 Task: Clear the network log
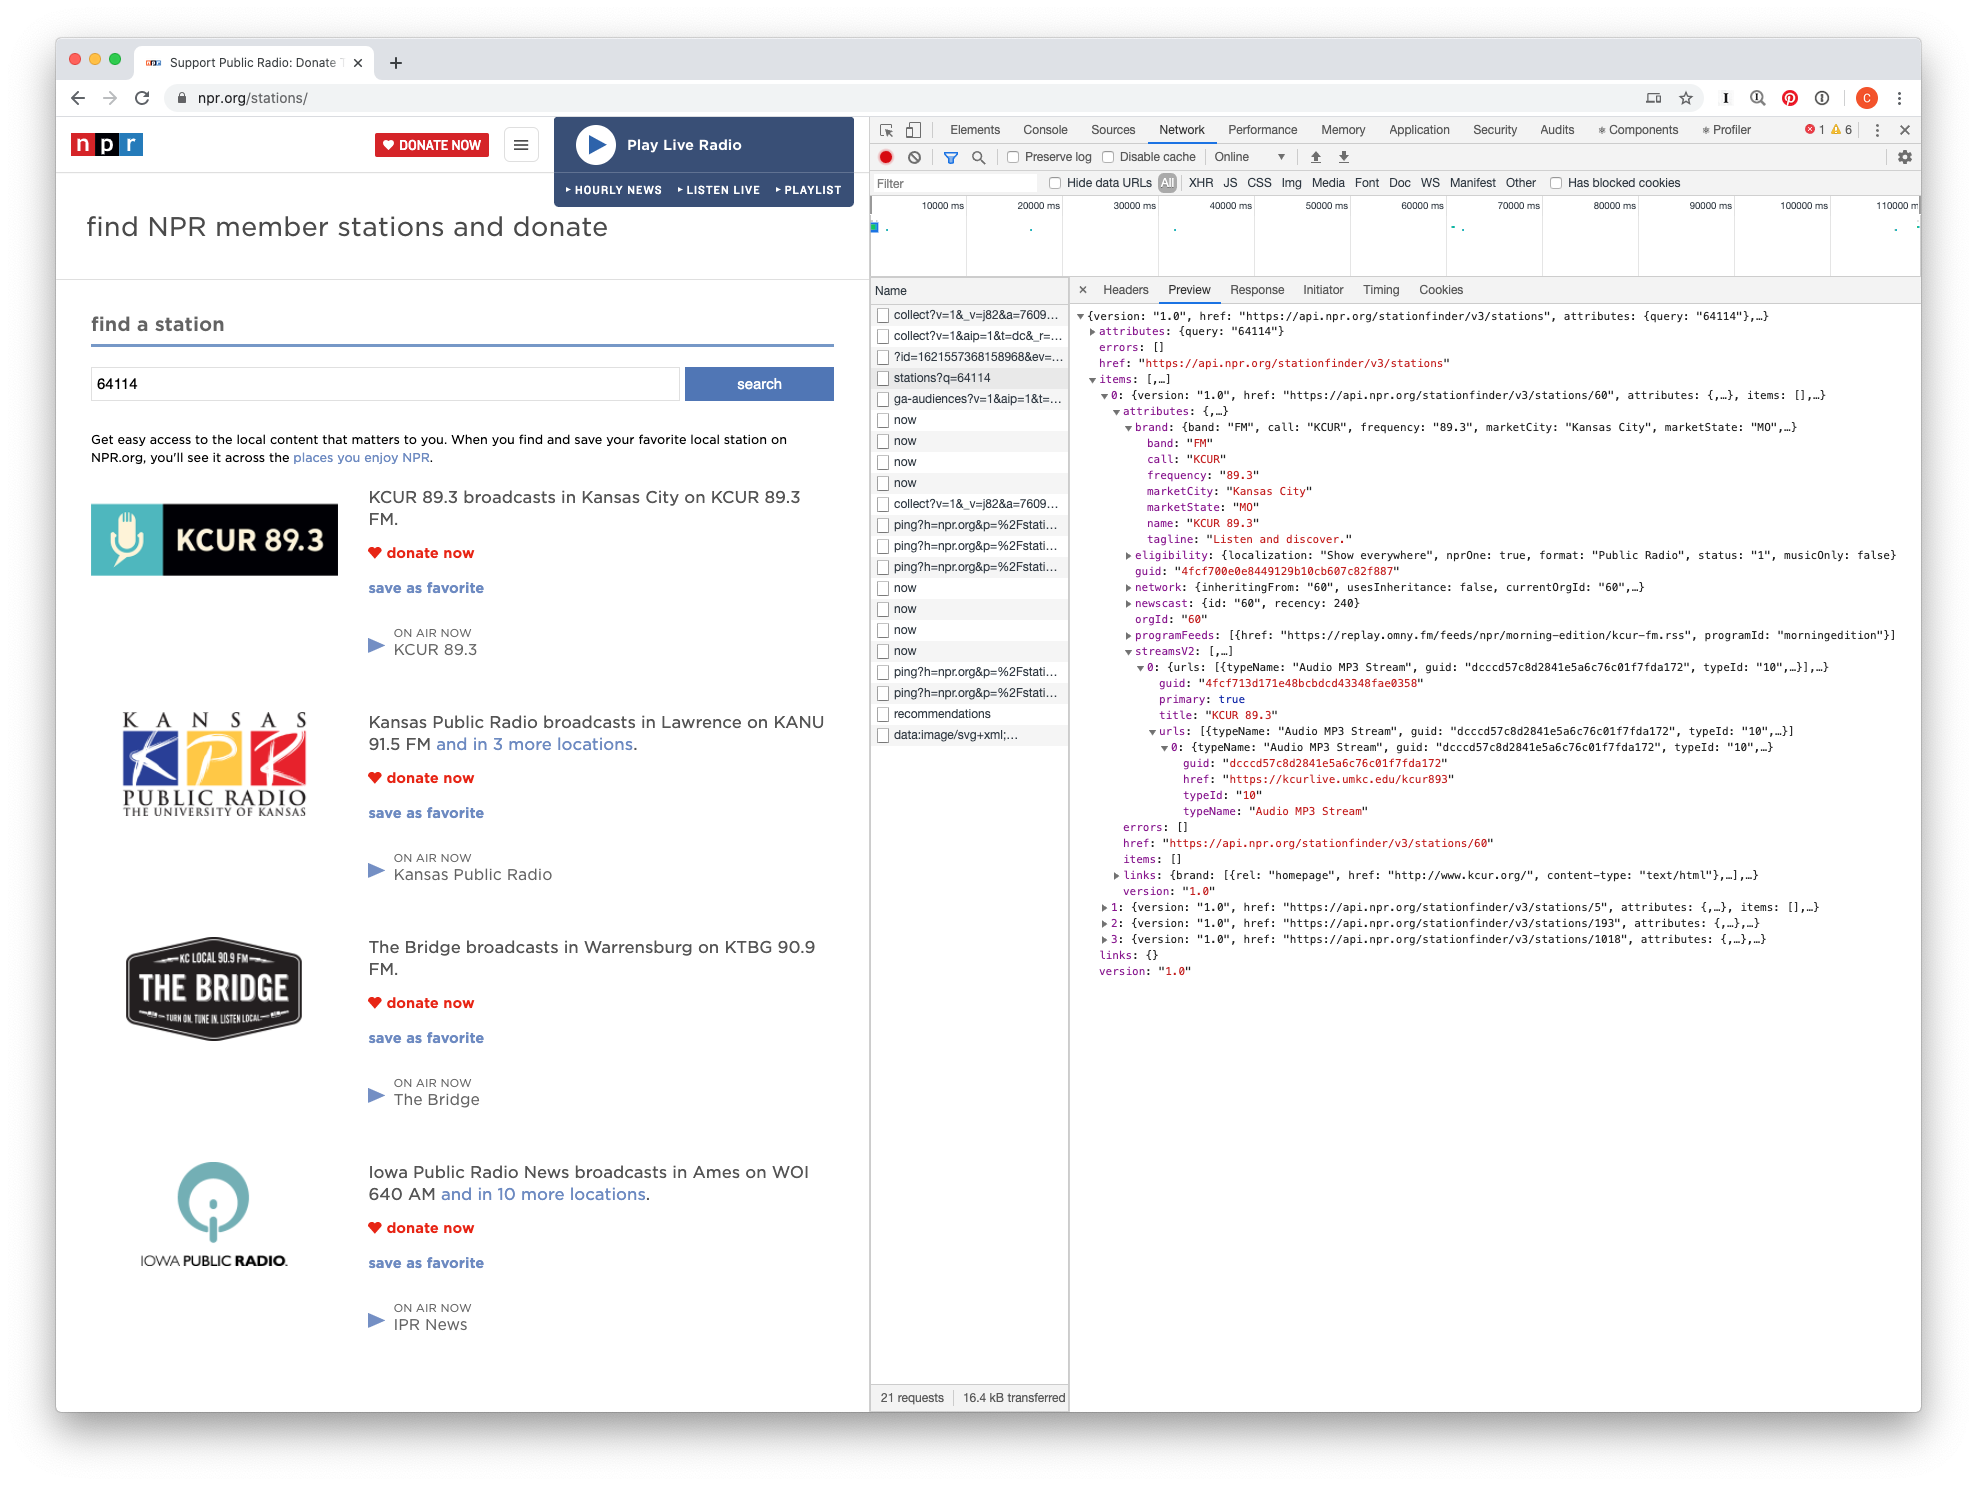[914, 157]
